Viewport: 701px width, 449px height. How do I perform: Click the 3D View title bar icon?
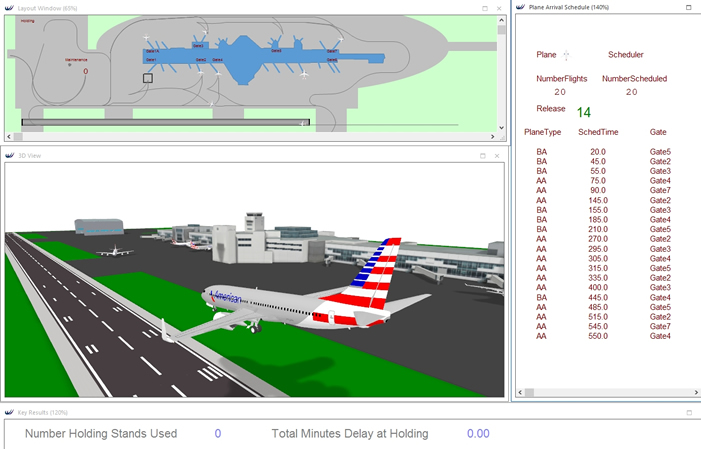[x=10, y=156]
